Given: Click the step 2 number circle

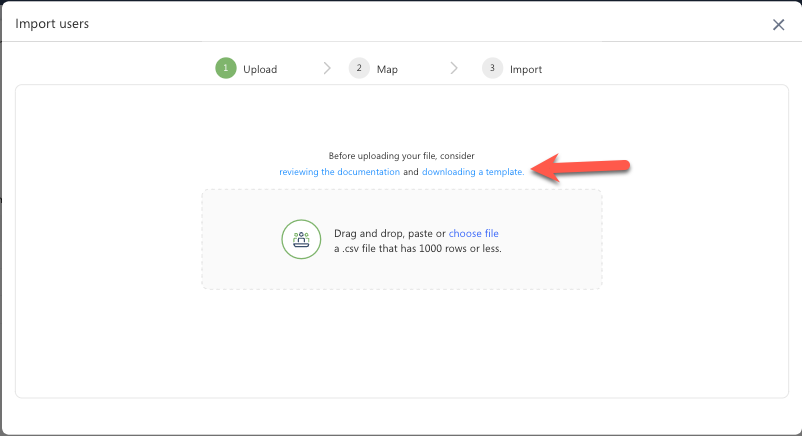Looking at the screenshot, I should pyautogui.click(x=359, y=69).
